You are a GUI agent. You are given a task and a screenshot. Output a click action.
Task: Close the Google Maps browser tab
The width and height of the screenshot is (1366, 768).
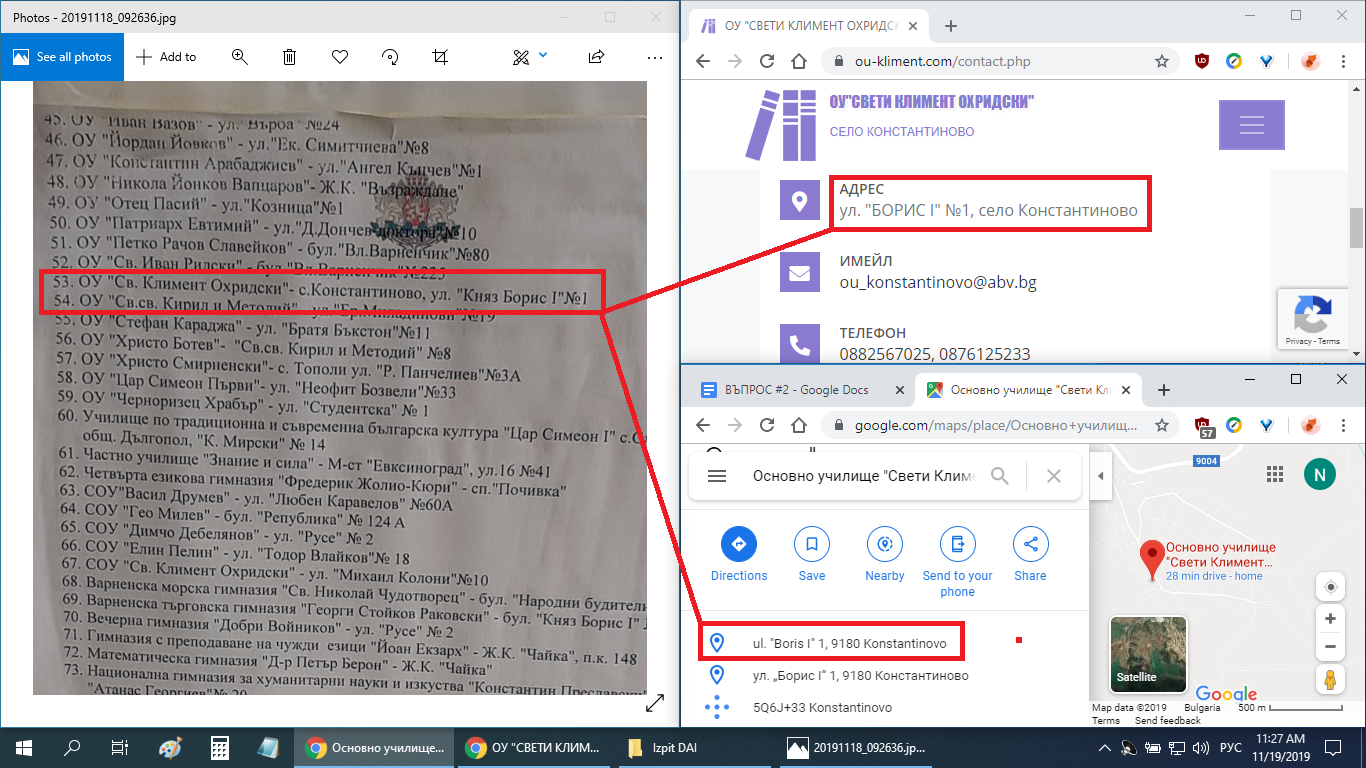coord(1128,390)
